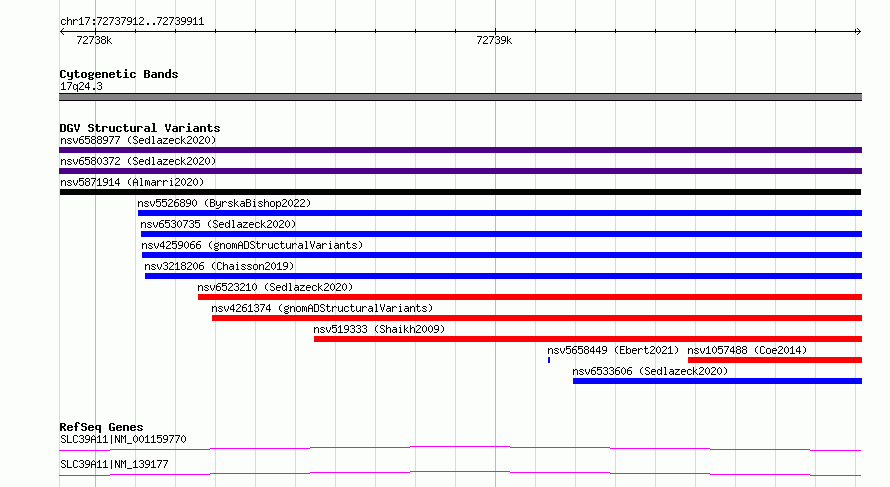The height and width of the screenshot is (487, 890).
Task: Click the nsv3218206 (Chaisson2019) label
Action: click(219, 266)
